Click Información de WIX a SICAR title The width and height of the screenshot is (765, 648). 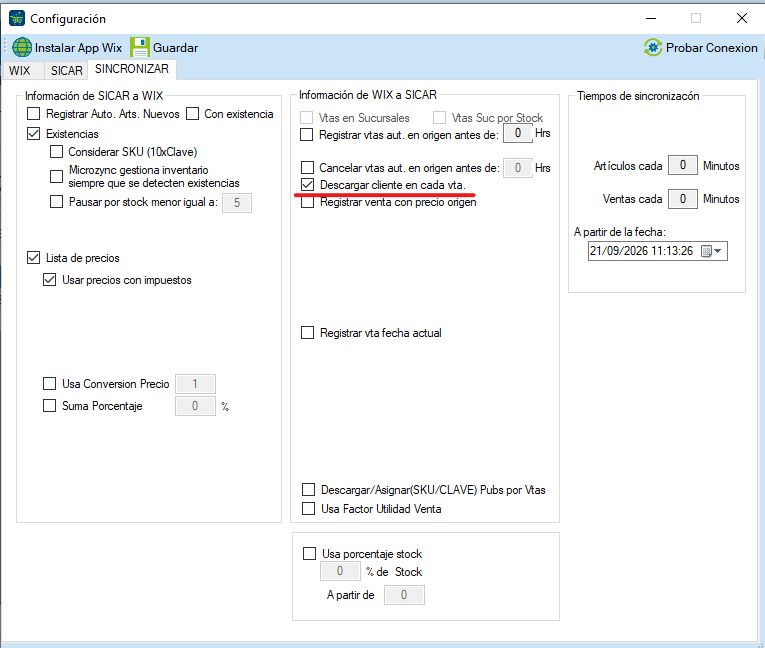(368, 95)
